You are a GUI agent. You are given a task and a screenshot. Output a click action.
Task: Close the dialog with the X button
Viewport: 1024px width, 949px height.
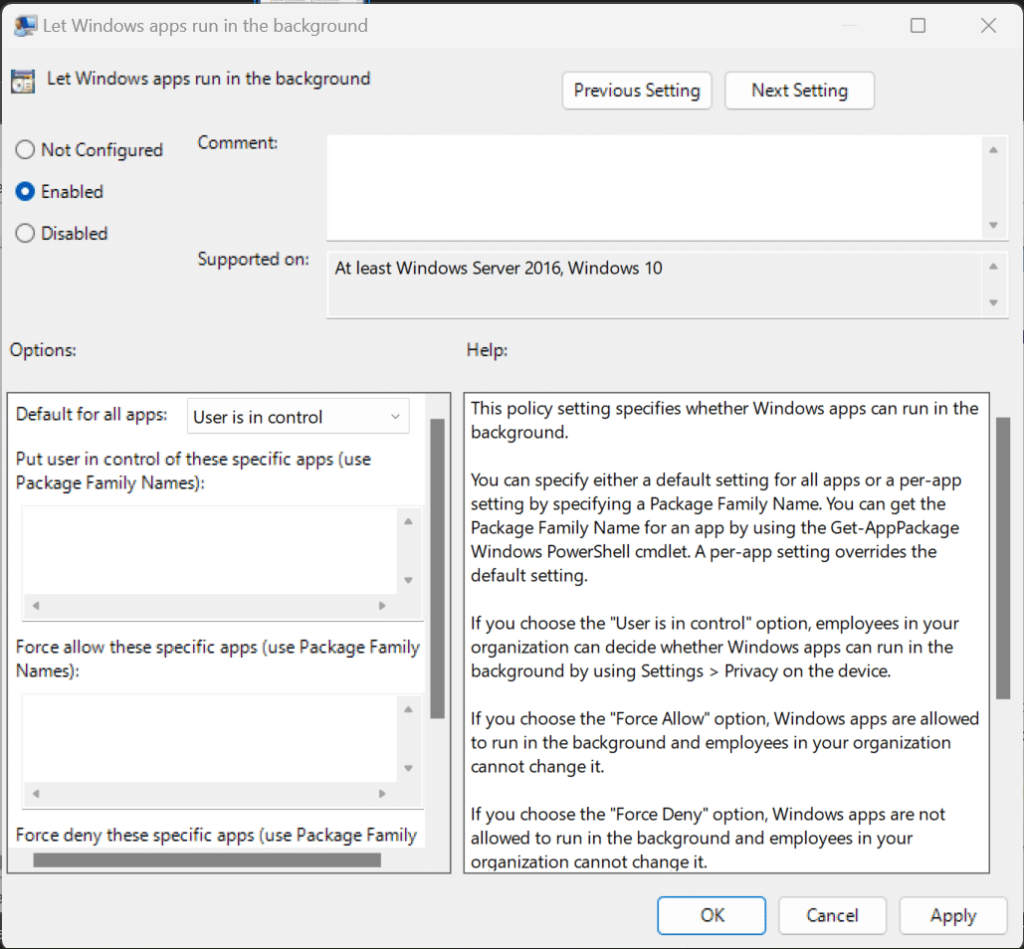[x=988, y=25]
